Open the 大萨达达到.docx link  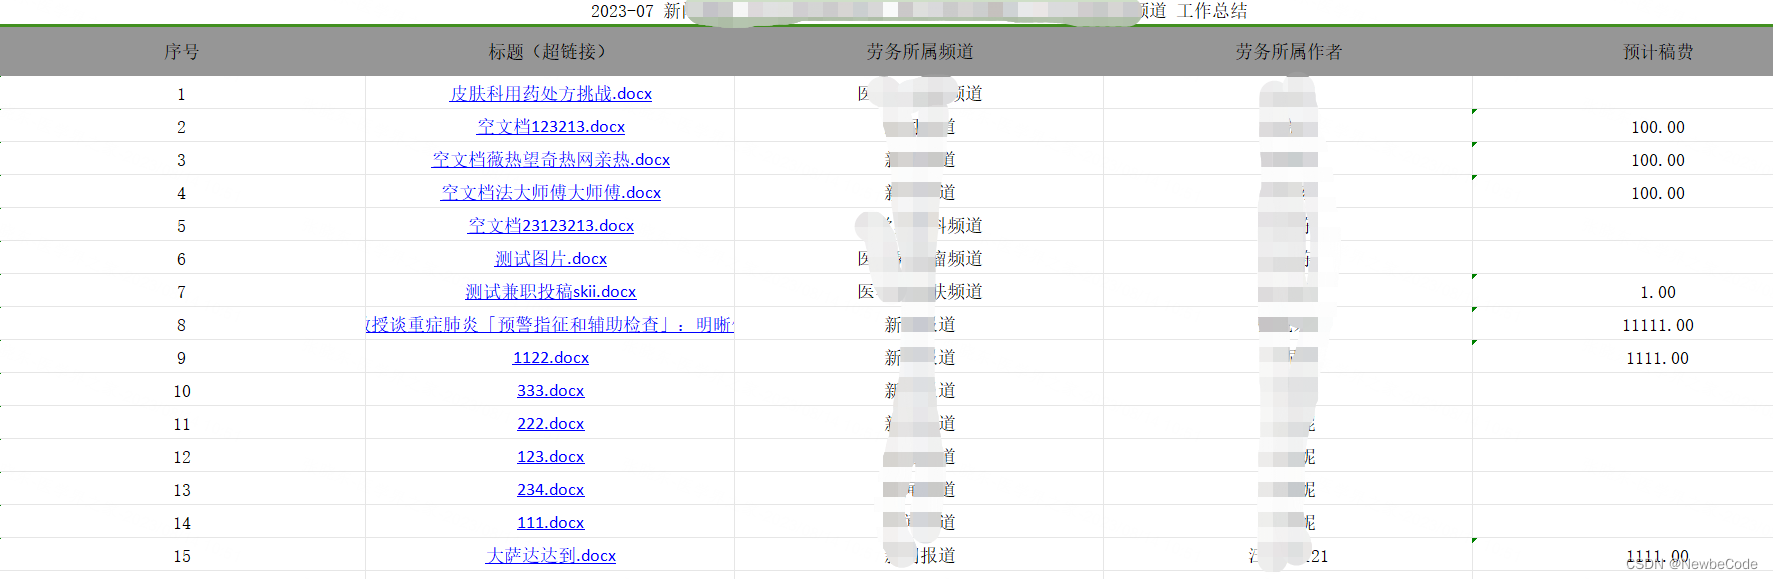550,556
